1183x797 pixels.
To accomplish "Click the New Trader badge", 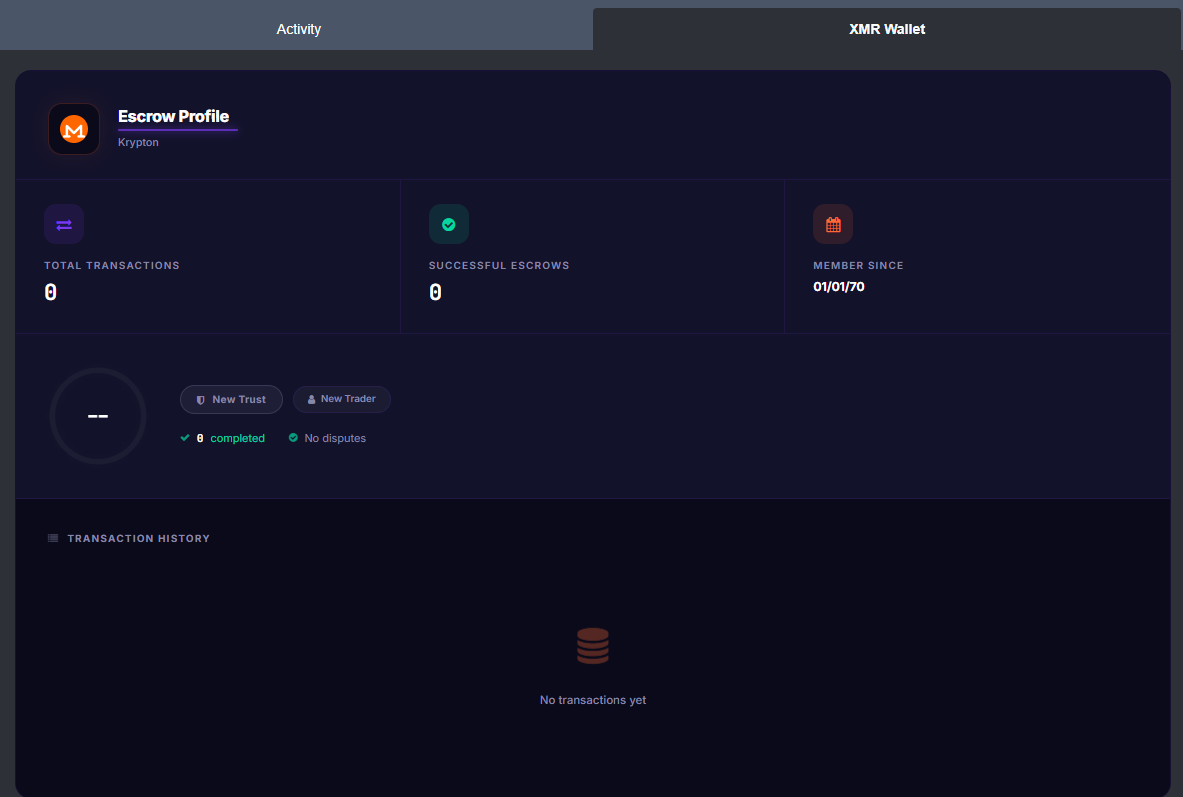I will [x=342, y=399].
